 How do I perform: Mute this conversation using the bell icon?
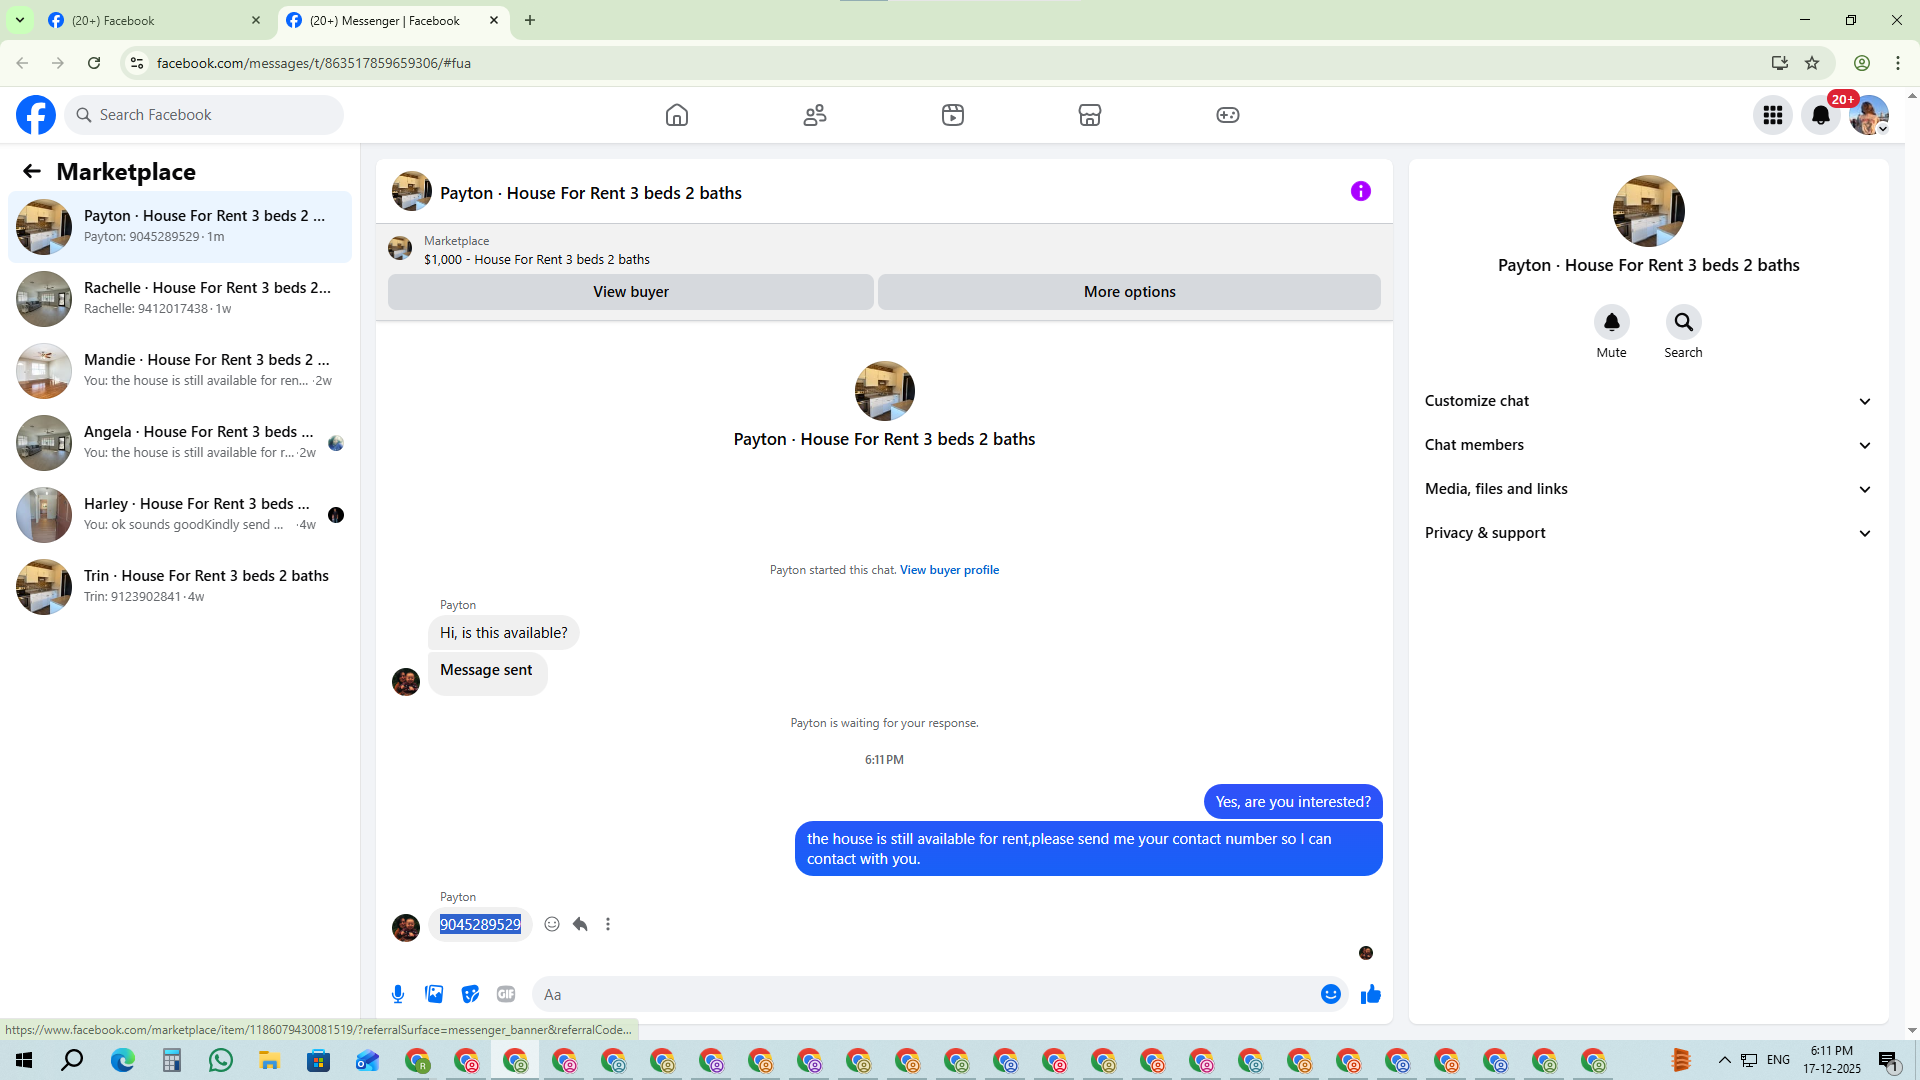pos(1611,322)
